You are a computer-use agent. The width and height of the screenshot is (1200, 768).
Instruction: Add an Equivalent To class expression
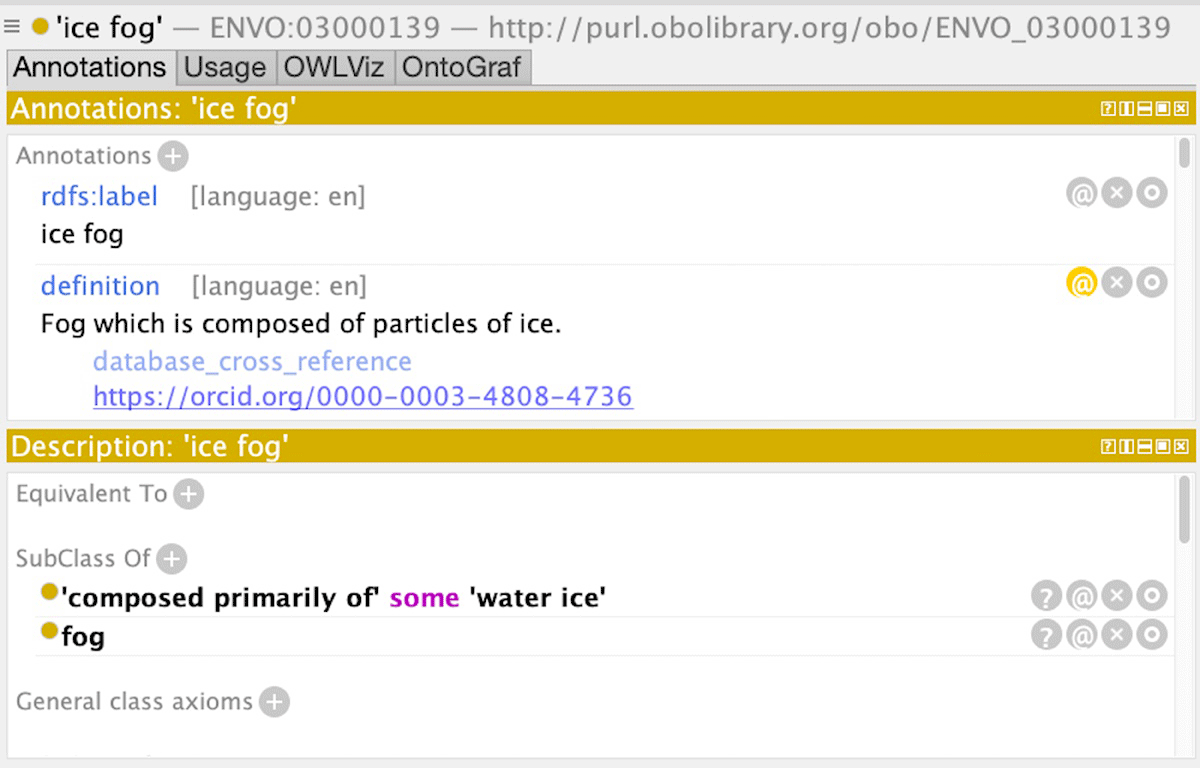(x=188, y=494)
